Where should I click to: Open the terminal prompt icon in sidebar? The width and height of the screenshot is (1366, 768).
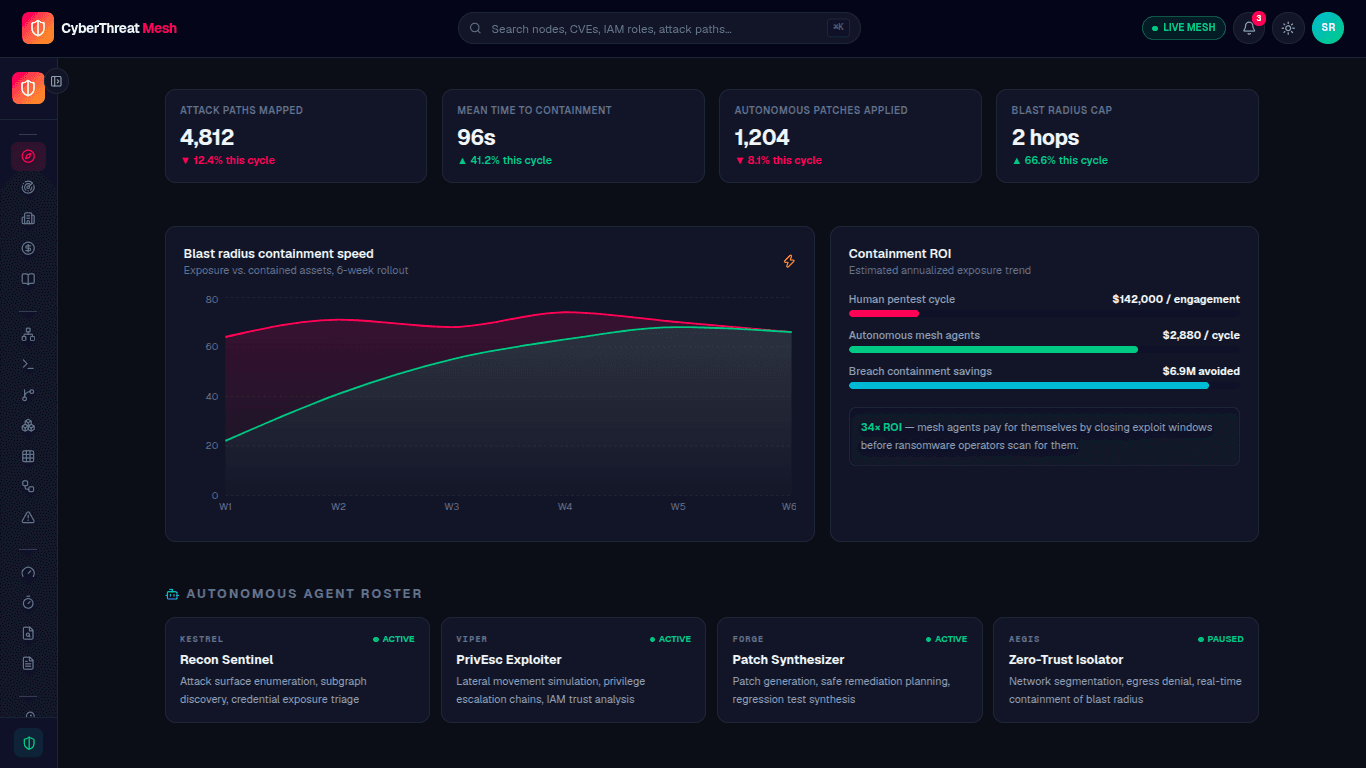pos(28,365)
